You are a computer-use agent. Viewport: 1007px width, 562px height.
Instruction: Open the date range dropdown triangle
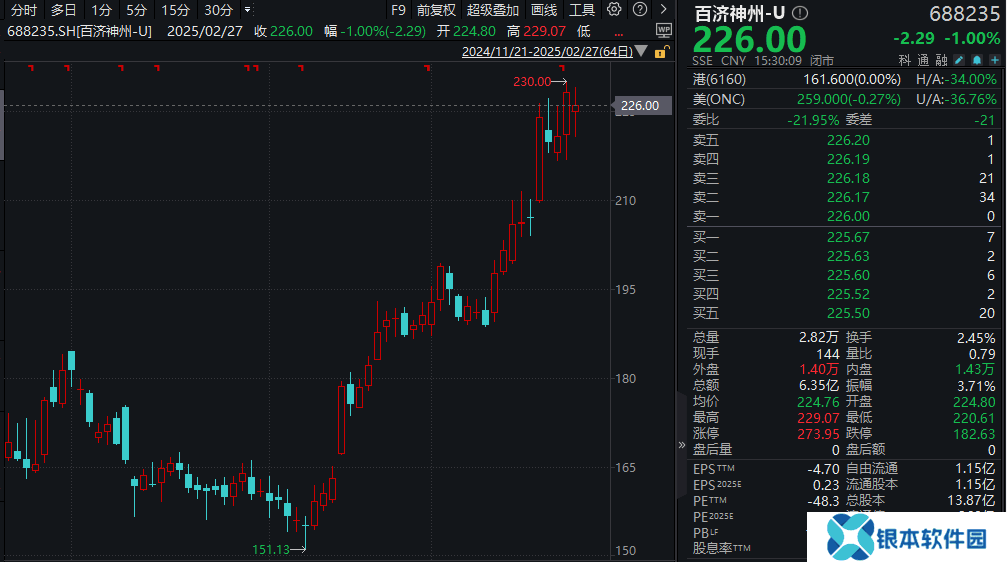coord(639,51)
